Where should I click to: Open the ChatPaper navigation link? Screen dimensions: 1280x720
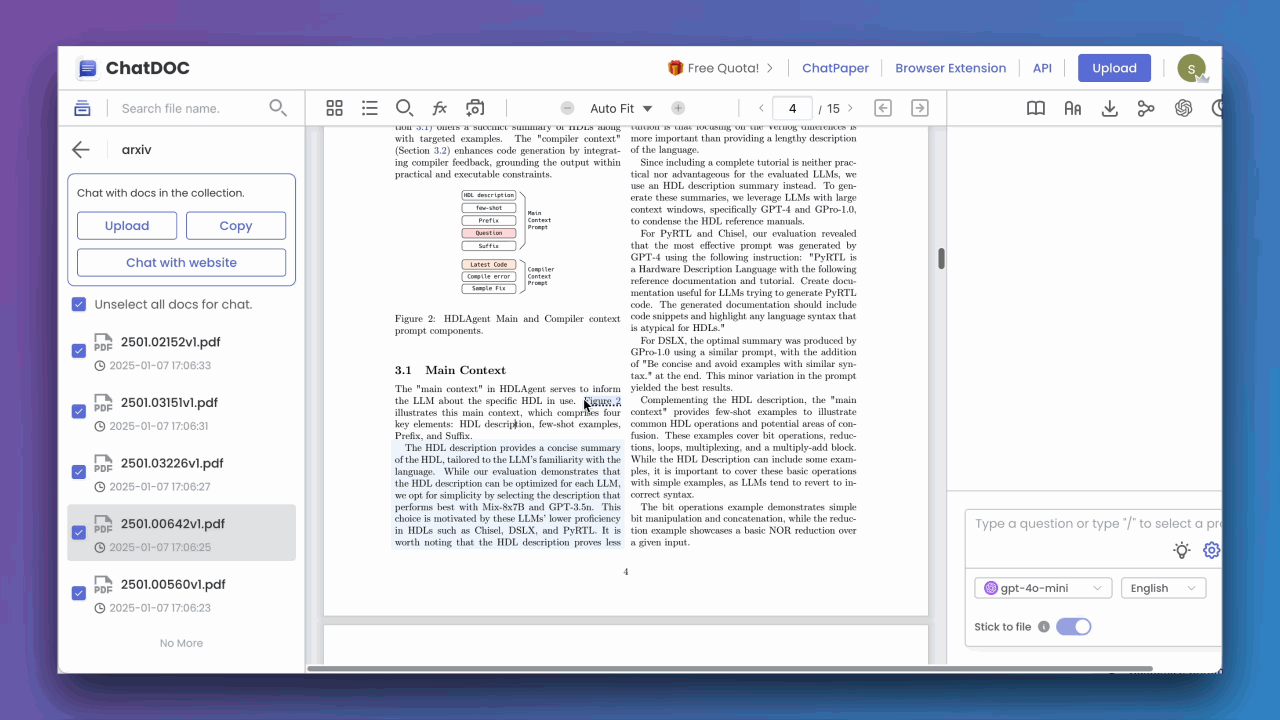(835, 68)
